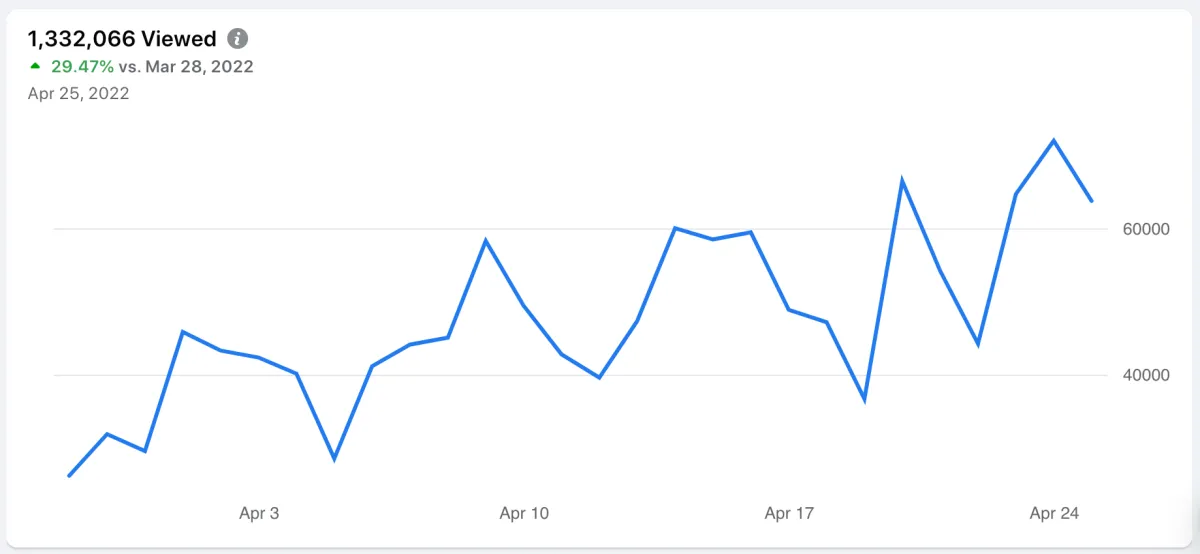1200x554 pixels.
Task: Click the vs. Mar 28, 2022 comparison text
Action: pyautogui.click(x=186, y=67)
